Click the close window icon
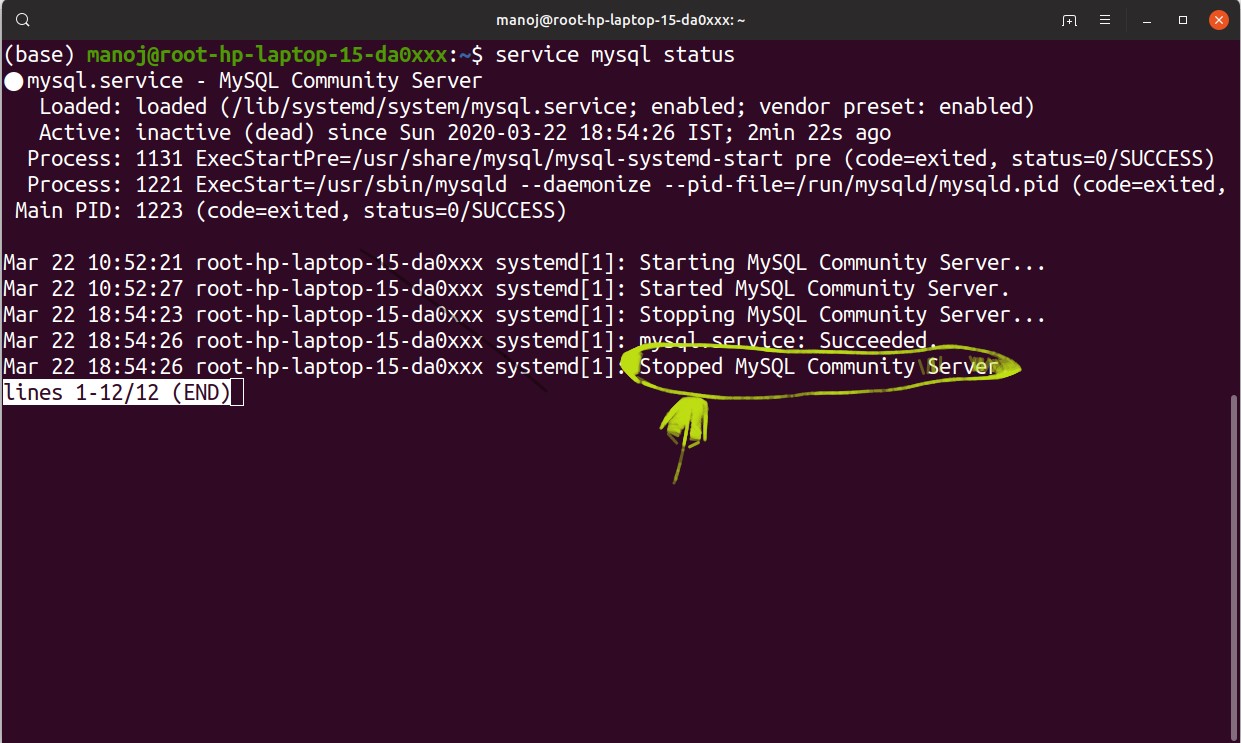This screenshot has width=1241, height=743. (1217, 19)
